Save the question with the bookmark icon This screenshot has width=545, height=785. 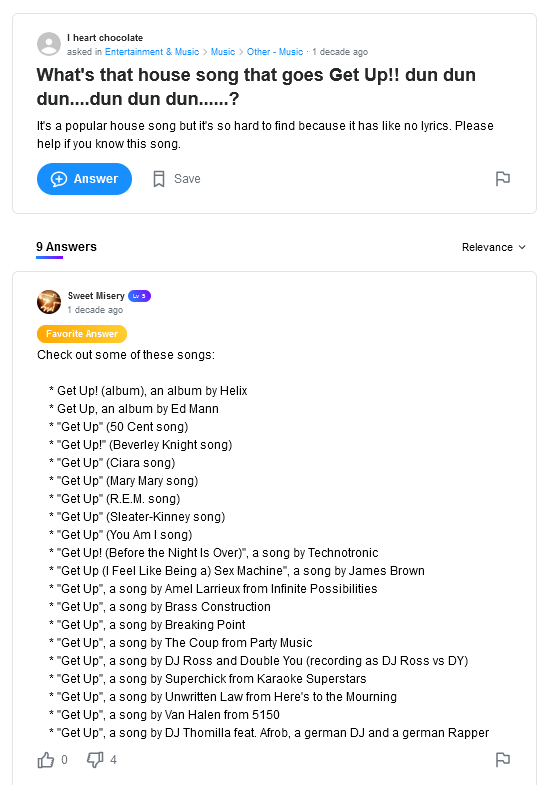click(159, 179)
